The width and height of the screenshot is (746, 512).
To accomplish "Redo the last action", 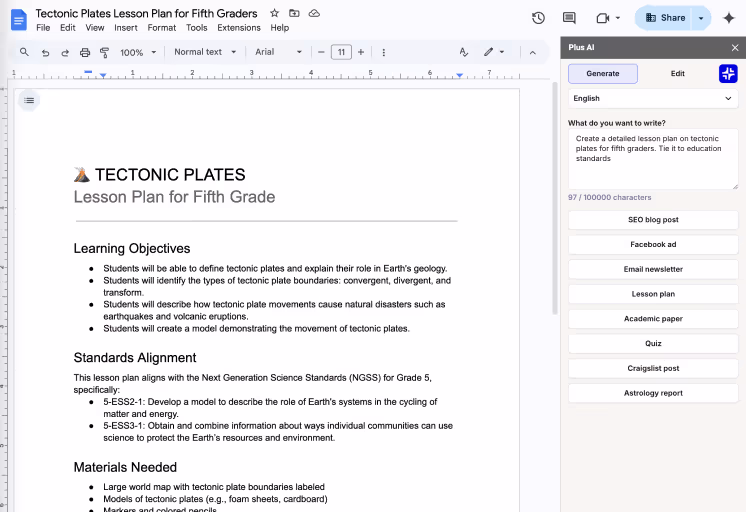I will point(65,52).
